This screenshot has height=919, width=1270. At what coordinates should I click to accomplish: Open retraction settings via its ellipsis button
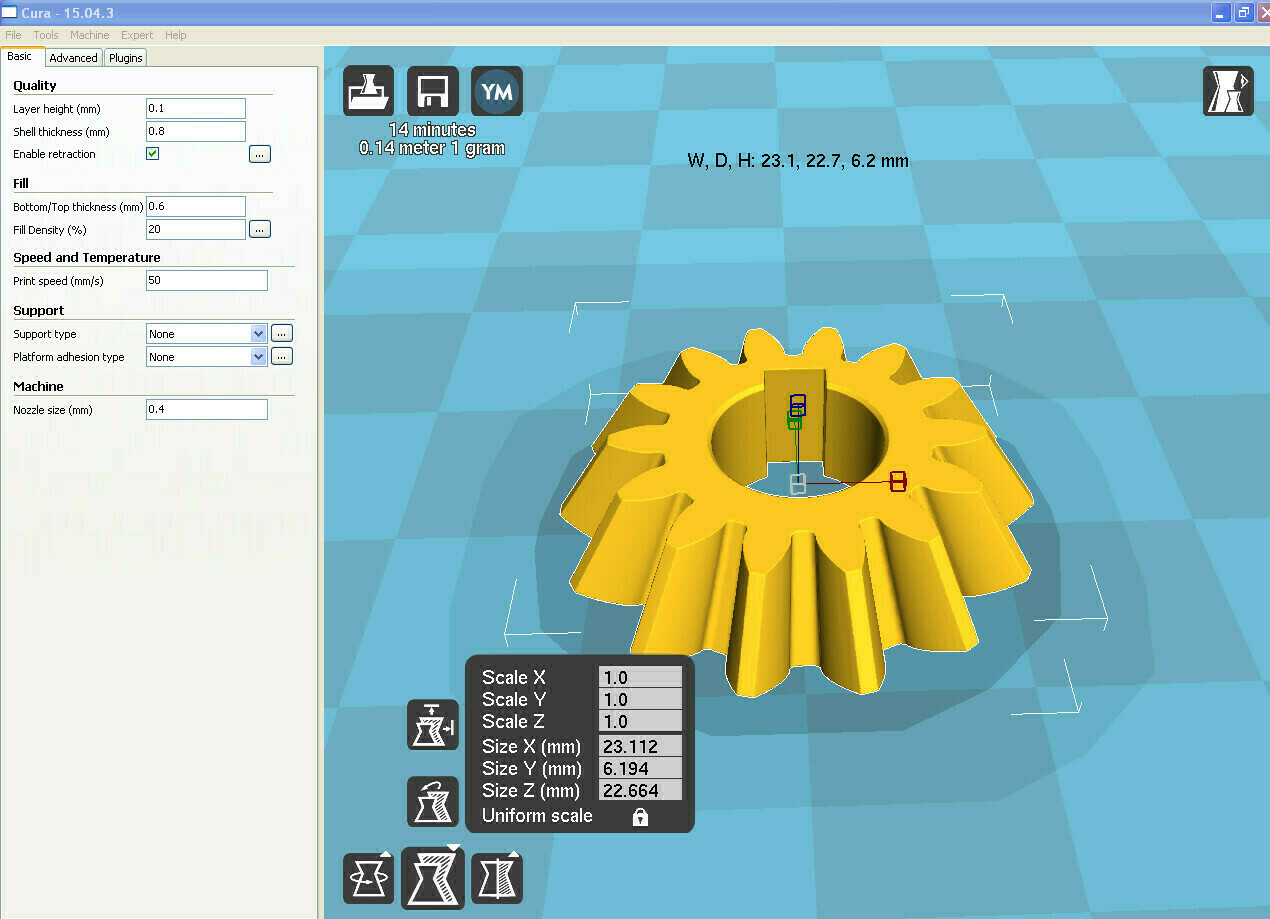(x=259, y=153)
